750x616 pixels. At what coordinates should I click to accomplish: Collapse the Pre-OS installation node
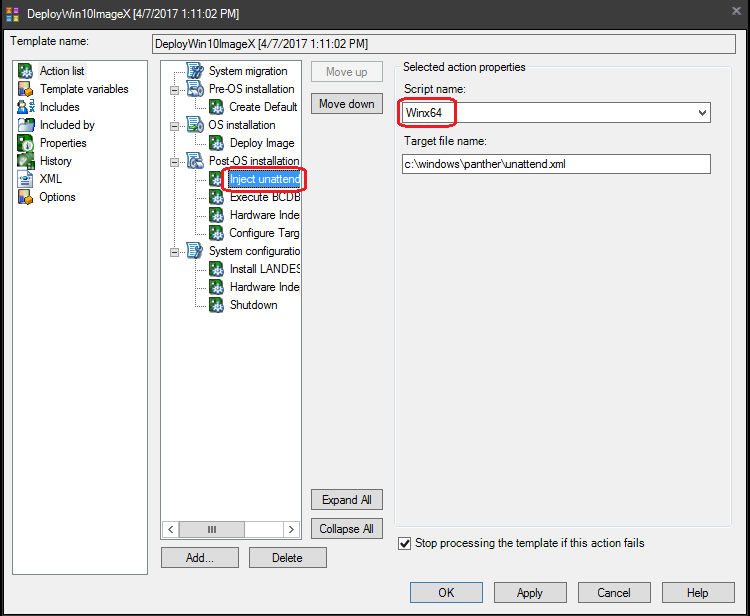[175, 89]
